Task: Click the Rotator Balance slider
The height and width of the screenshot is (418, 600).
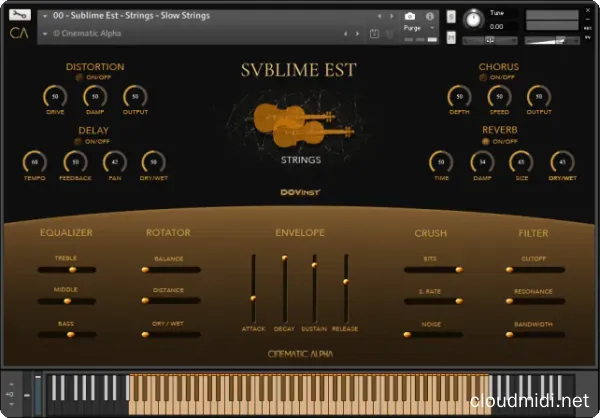Action: 171,270
